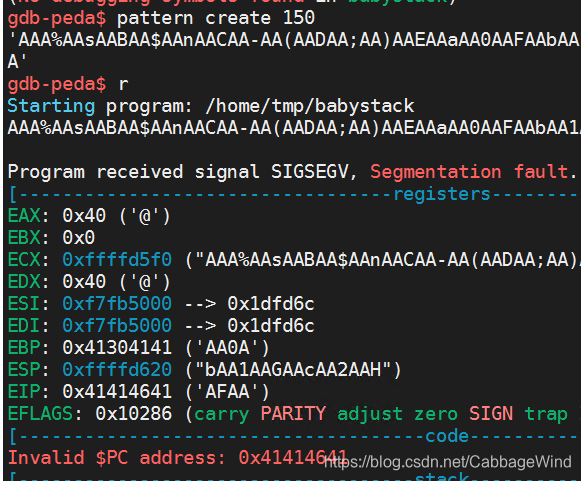The width and height of the screenshot is (581, 481).
Task: Click the ESI address 0xf7fb5000
Action: click(x=117, y=304)
